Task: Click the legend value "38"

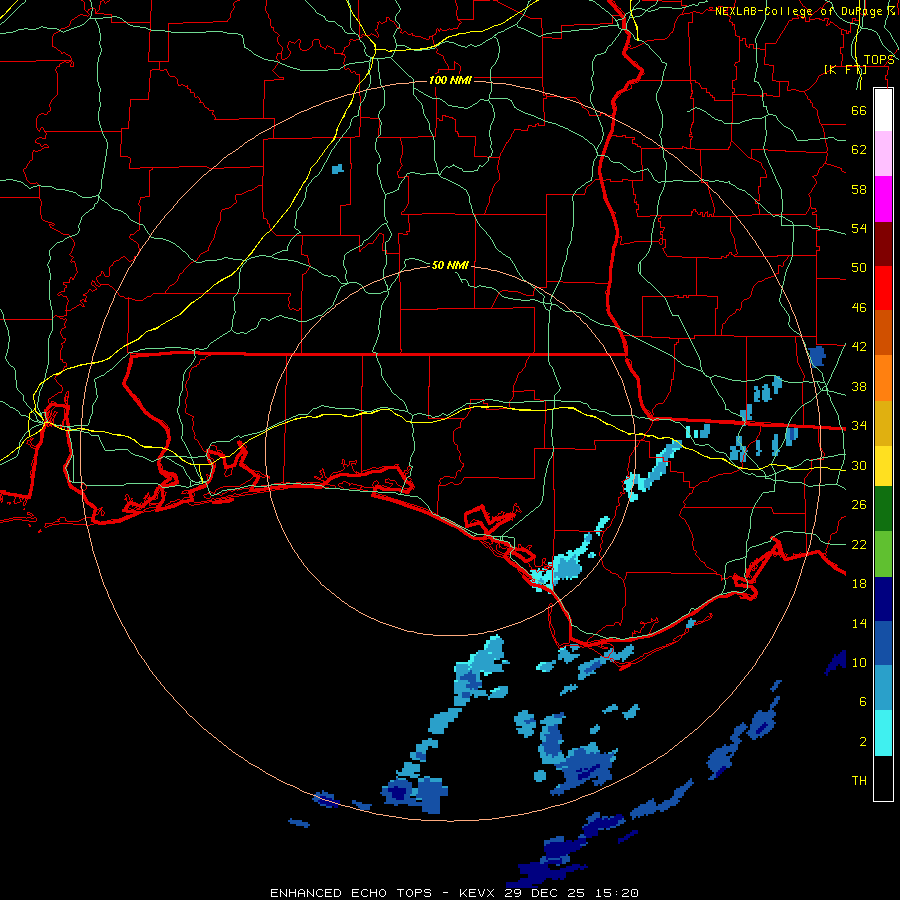Action: 859,386
